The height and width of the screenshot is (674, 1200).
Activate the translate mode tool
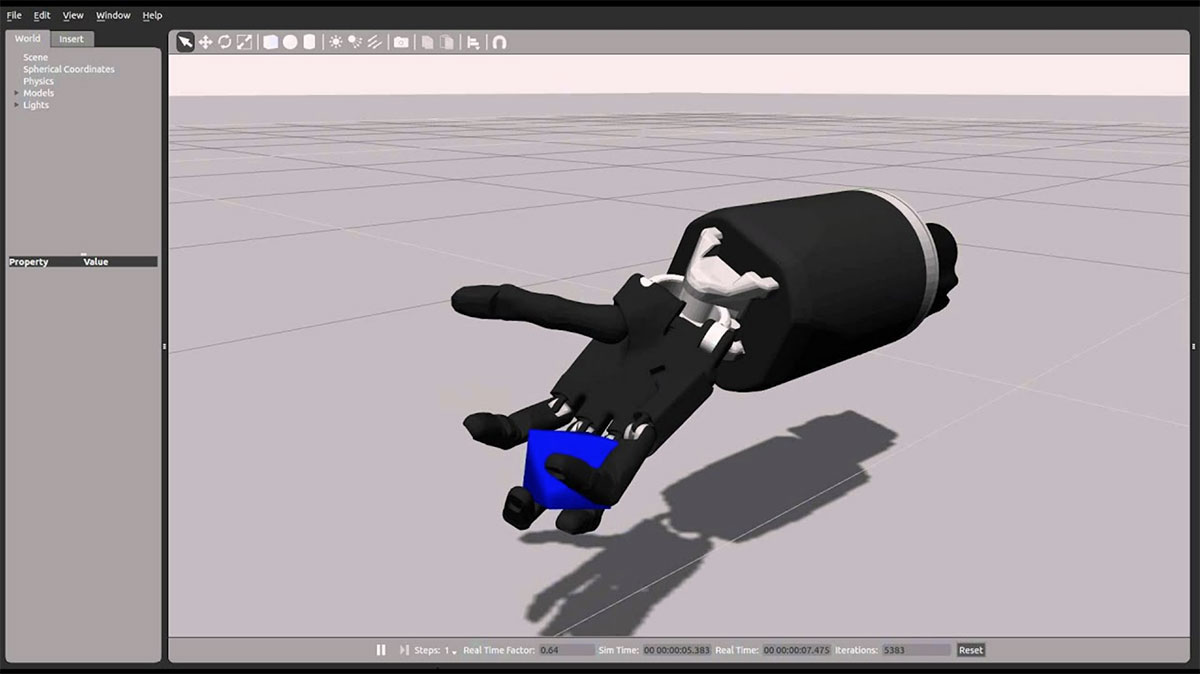tap(205, 42)
